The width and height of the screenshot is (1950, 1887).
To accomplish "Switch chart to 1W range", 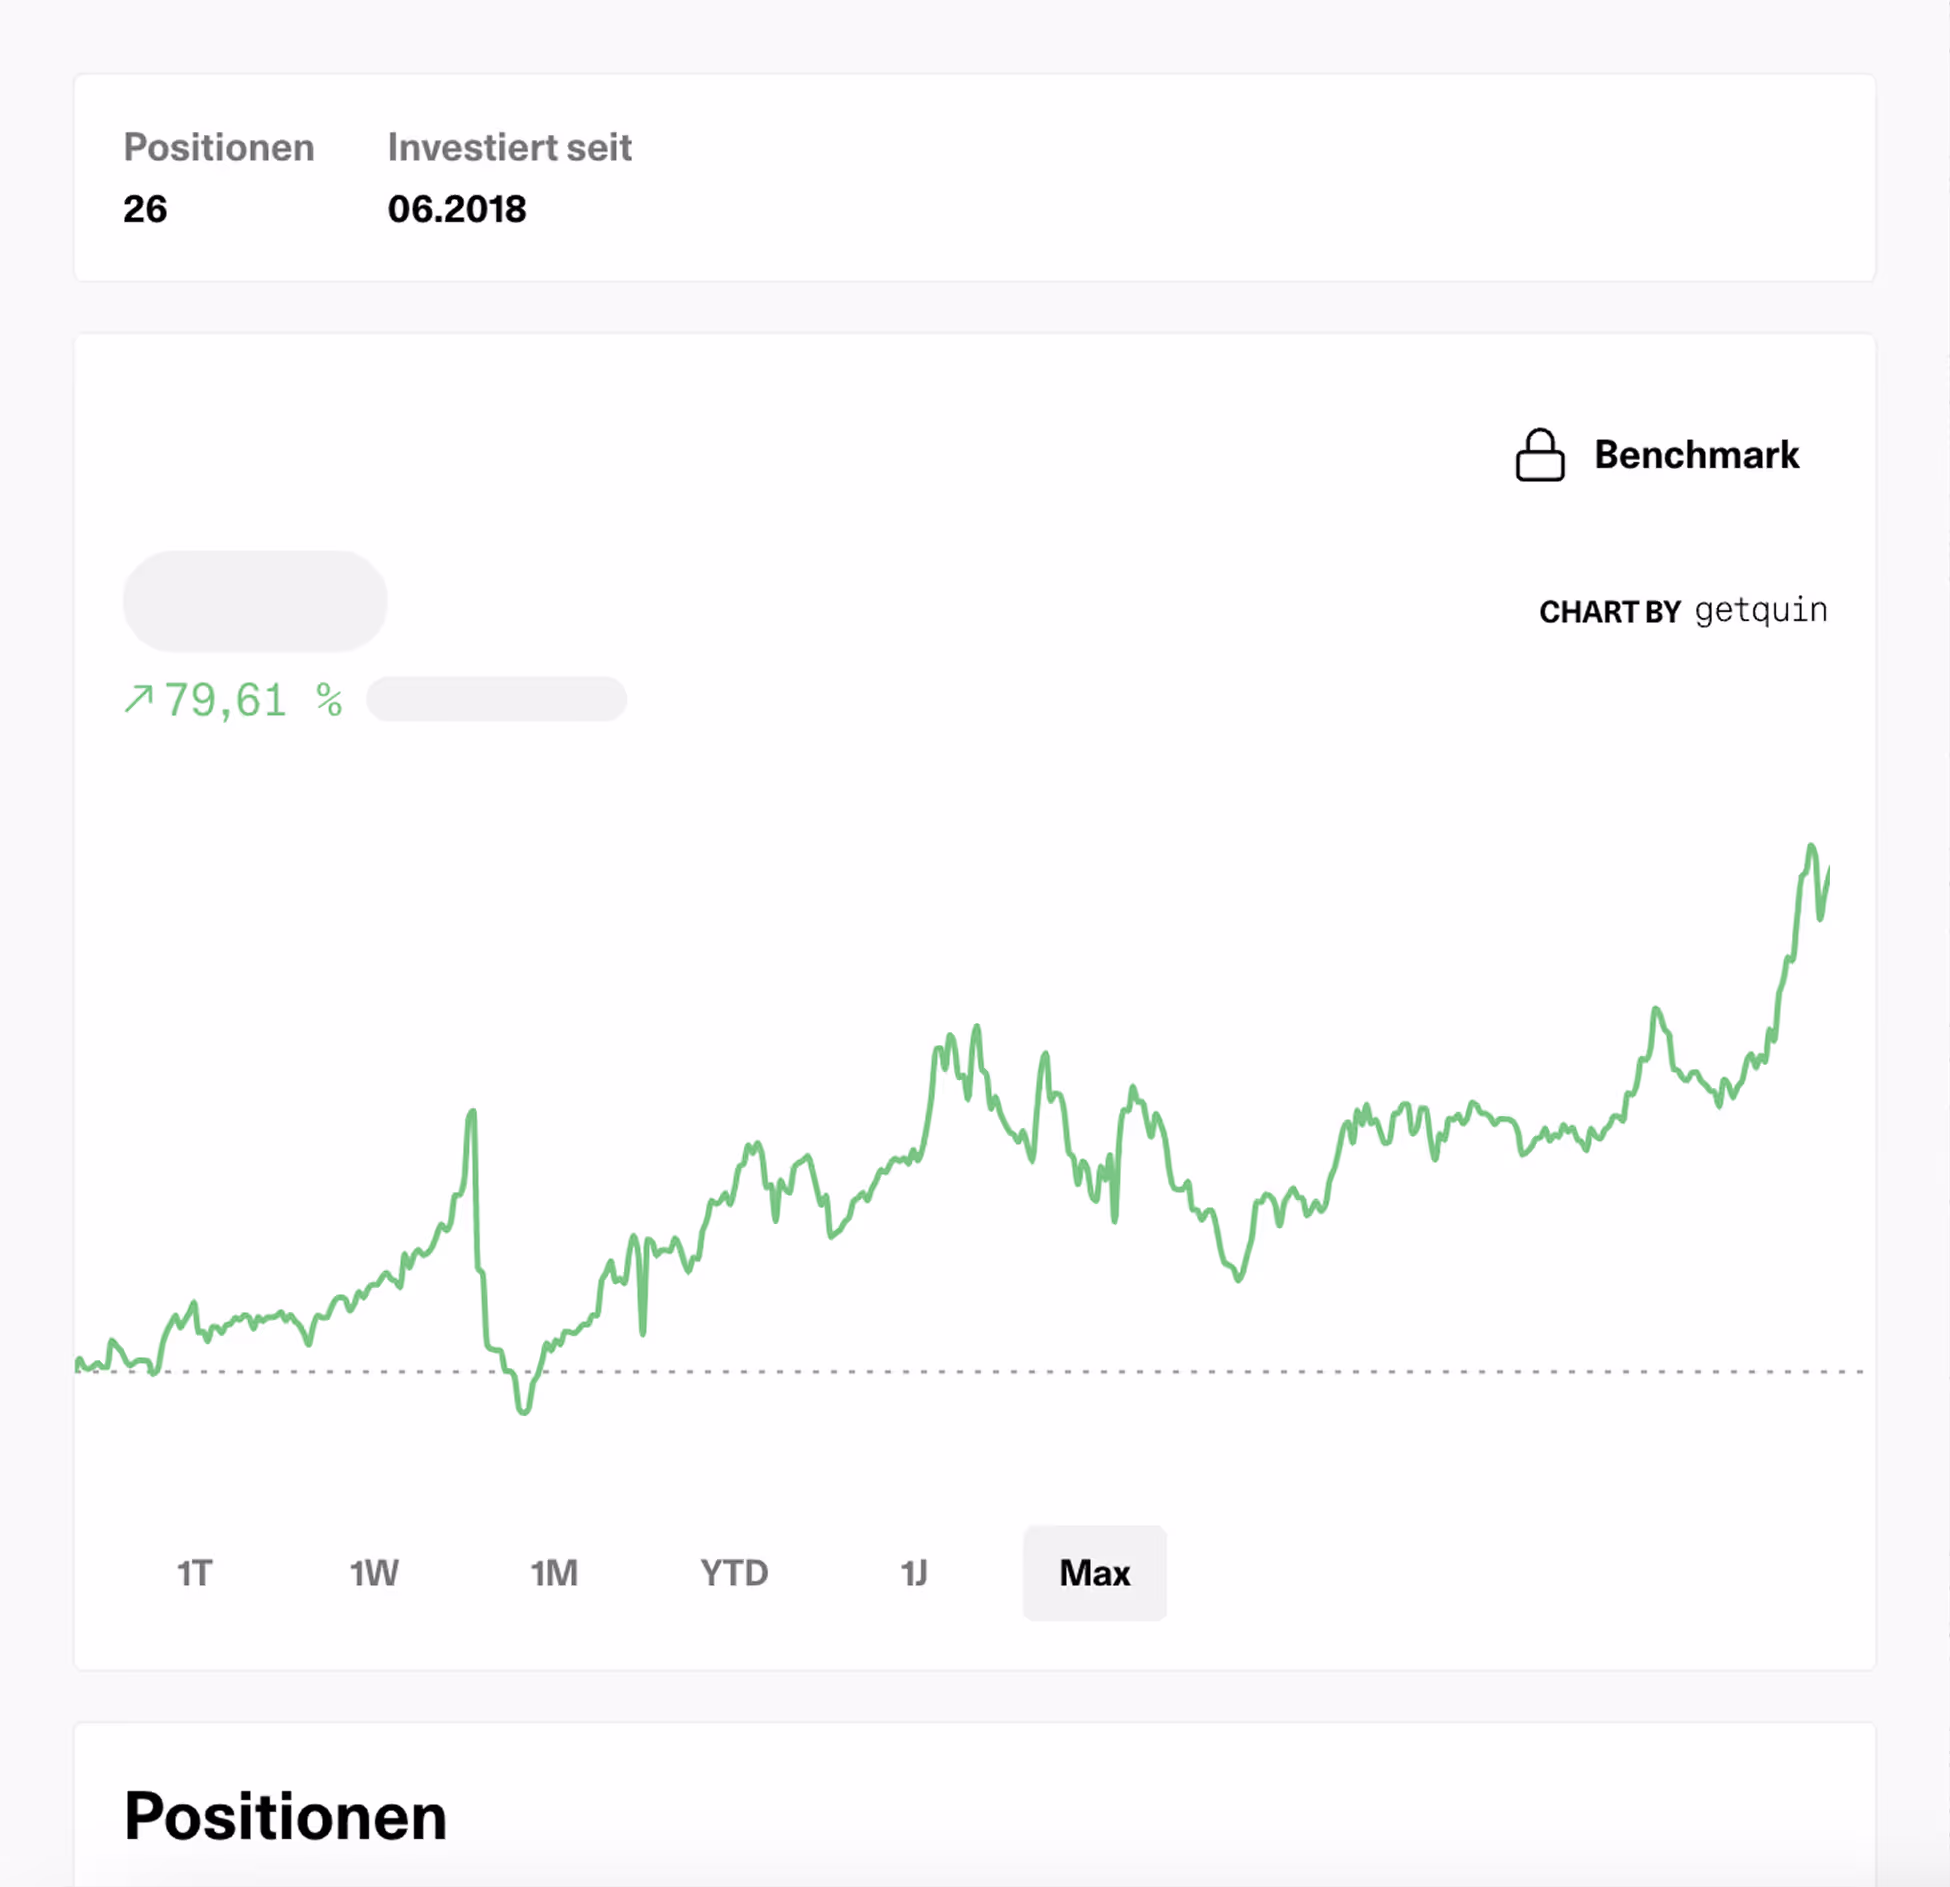I will tap(374, 1573).
